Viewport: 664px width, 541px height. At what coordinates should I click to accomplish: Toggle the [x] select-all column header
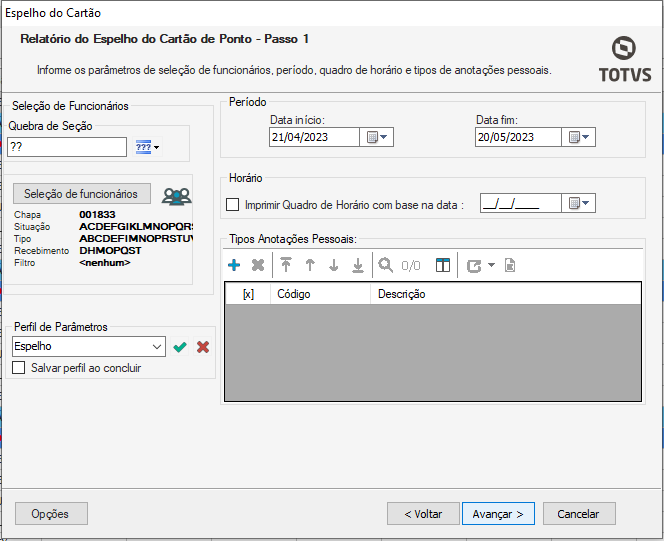click(x=248, y=294)
